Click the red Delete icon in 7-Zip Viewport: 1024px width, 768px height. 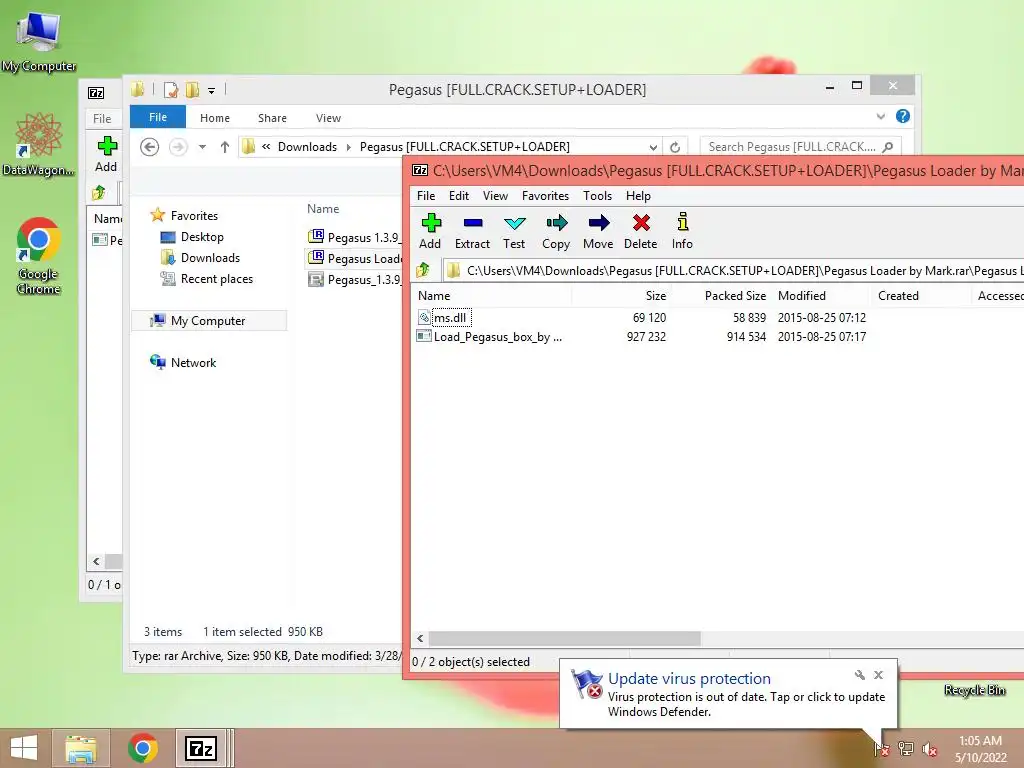tap(641, 223)
